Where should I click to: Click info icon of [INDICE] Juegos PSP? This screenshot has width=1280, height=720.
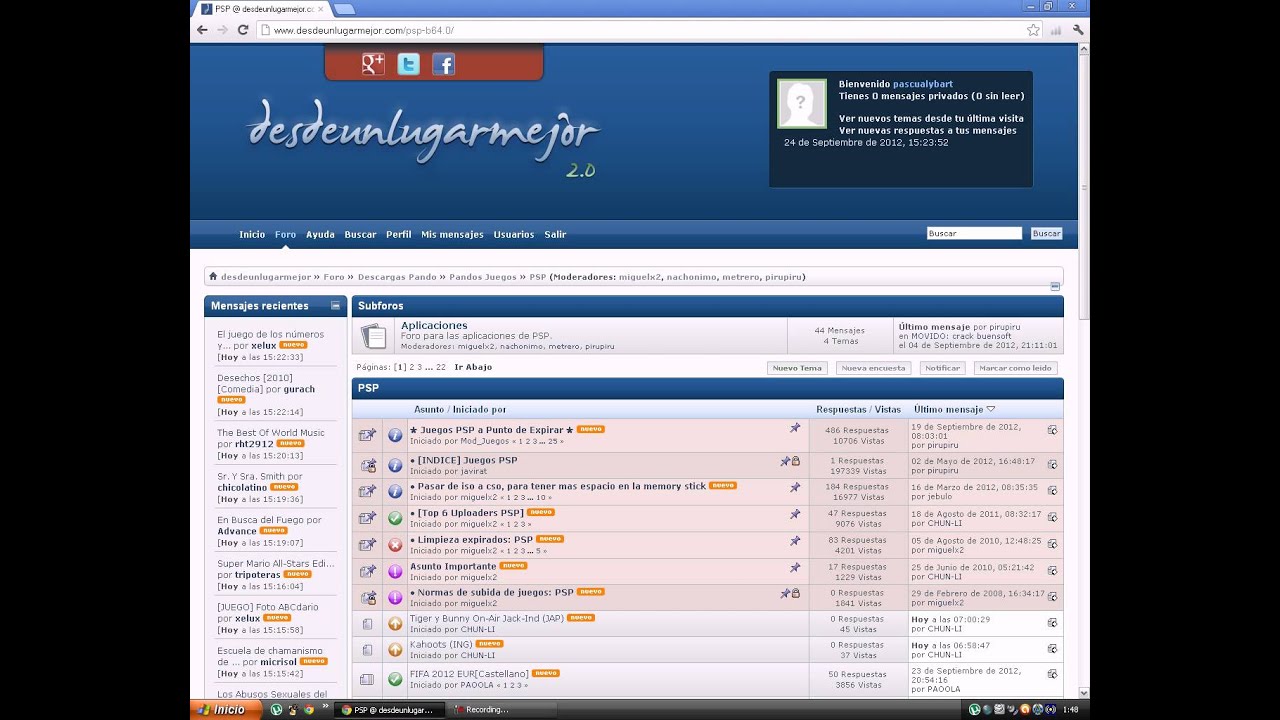pos(395,465)
